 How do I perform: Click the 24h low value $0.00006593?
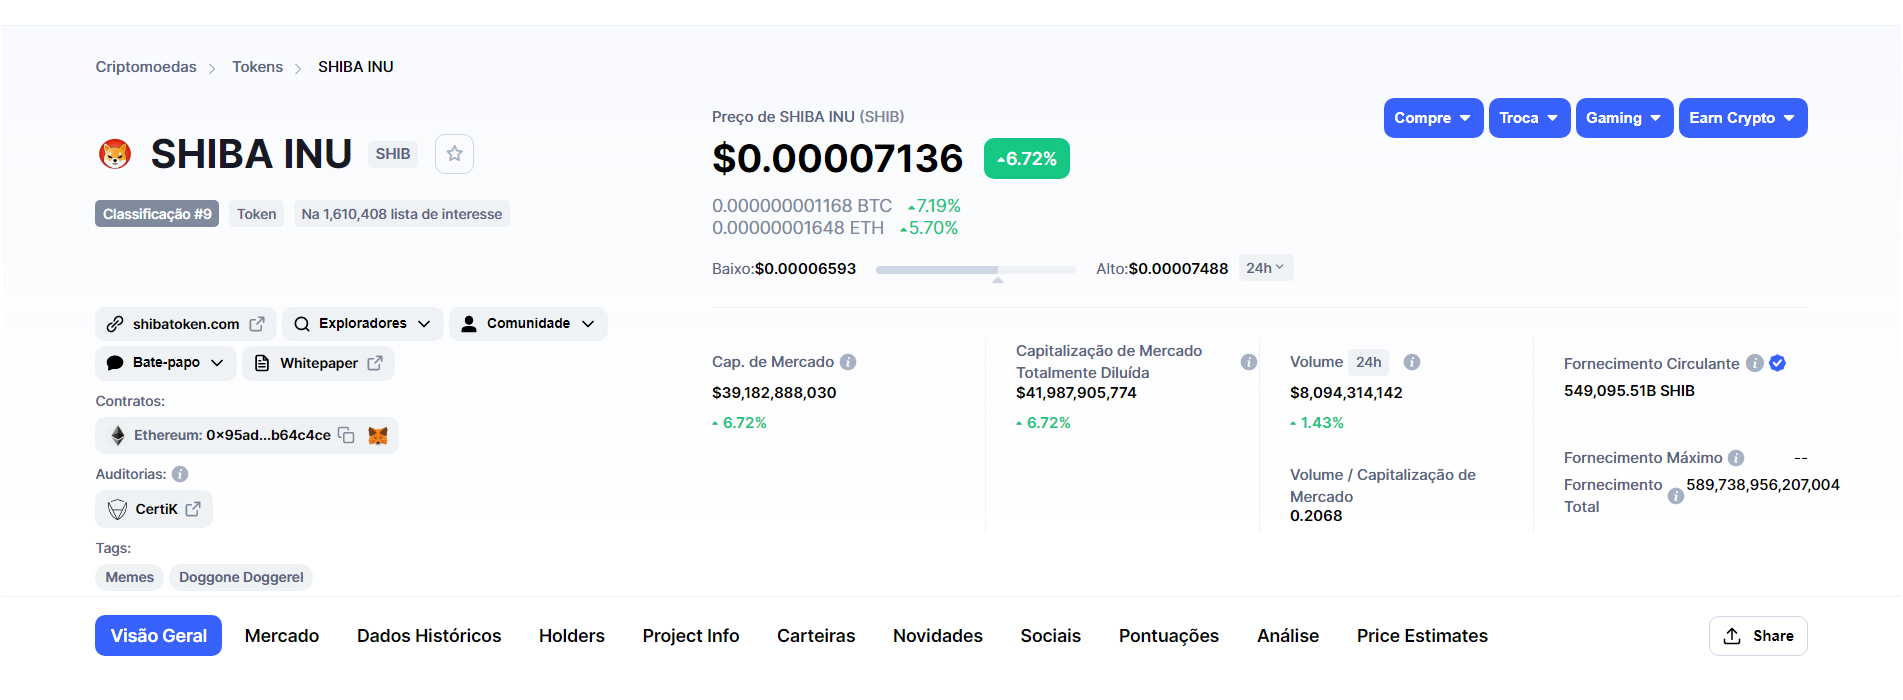[x=805, y=269]
